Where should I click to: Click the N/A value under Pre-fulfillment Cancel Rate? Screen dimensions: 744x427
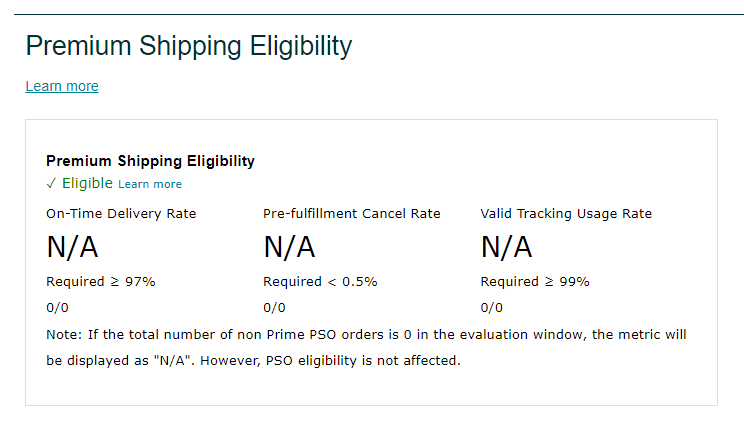[x=289, y=247]
